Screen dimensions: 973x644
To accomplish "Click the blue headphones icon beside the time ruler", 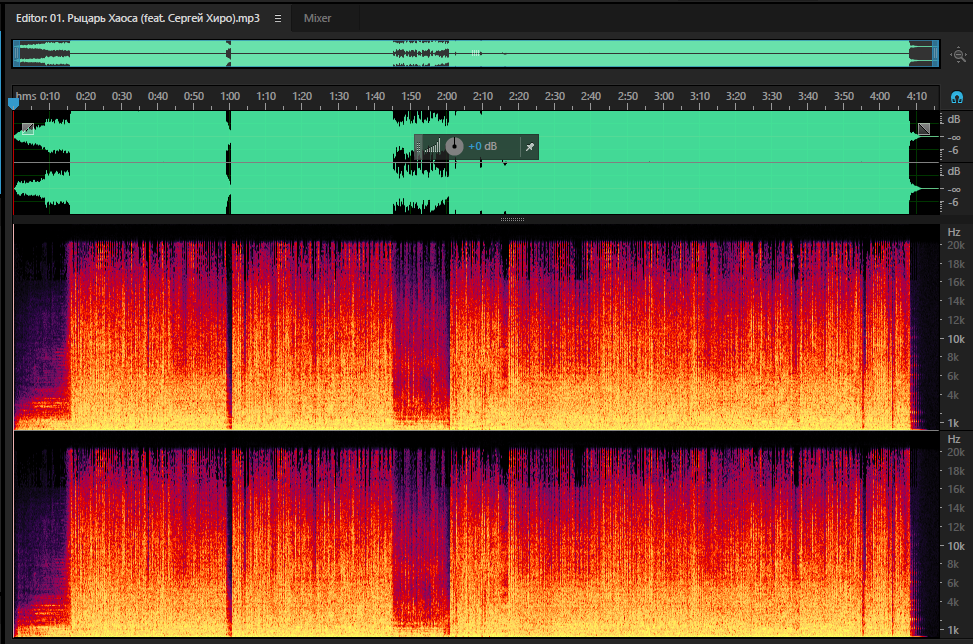I will [957, 97].
